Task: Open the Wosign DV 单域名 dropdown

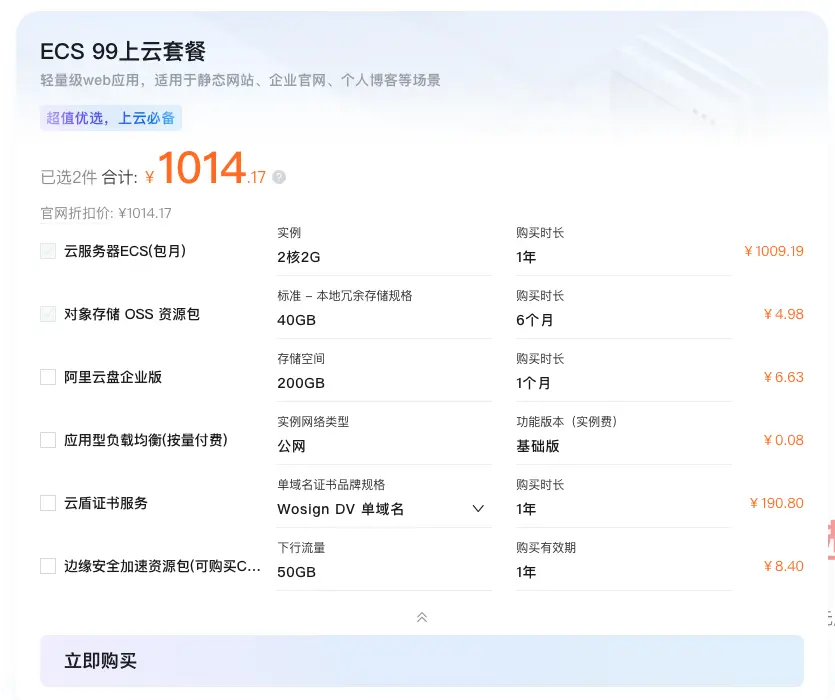Action: (384, 509)
